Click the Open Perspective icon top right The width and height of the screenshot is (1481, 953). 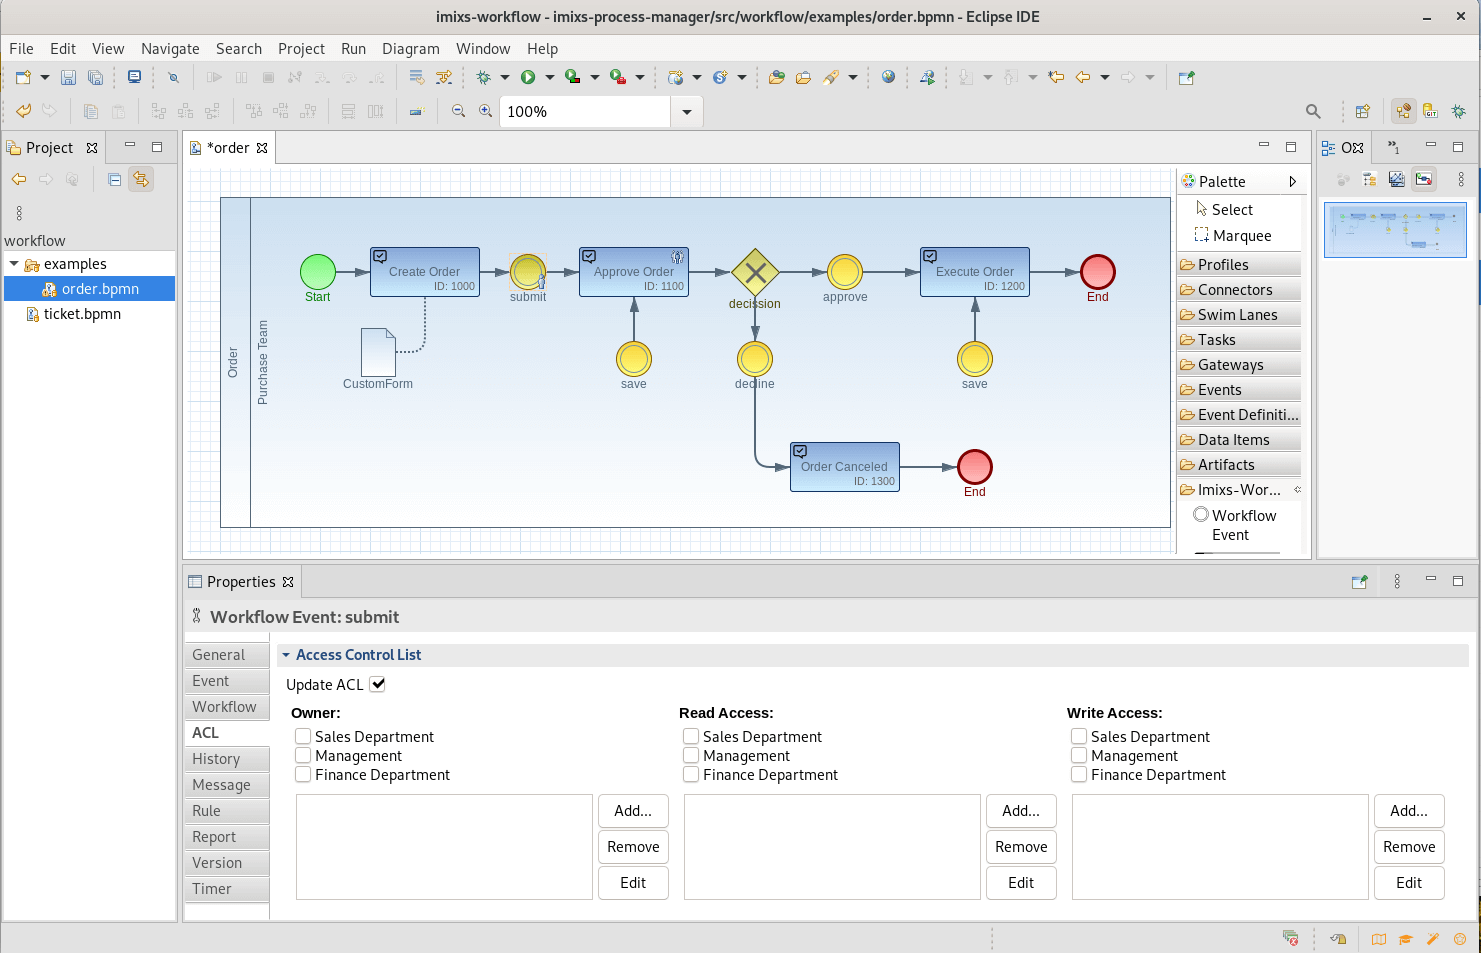[1363, 111]
